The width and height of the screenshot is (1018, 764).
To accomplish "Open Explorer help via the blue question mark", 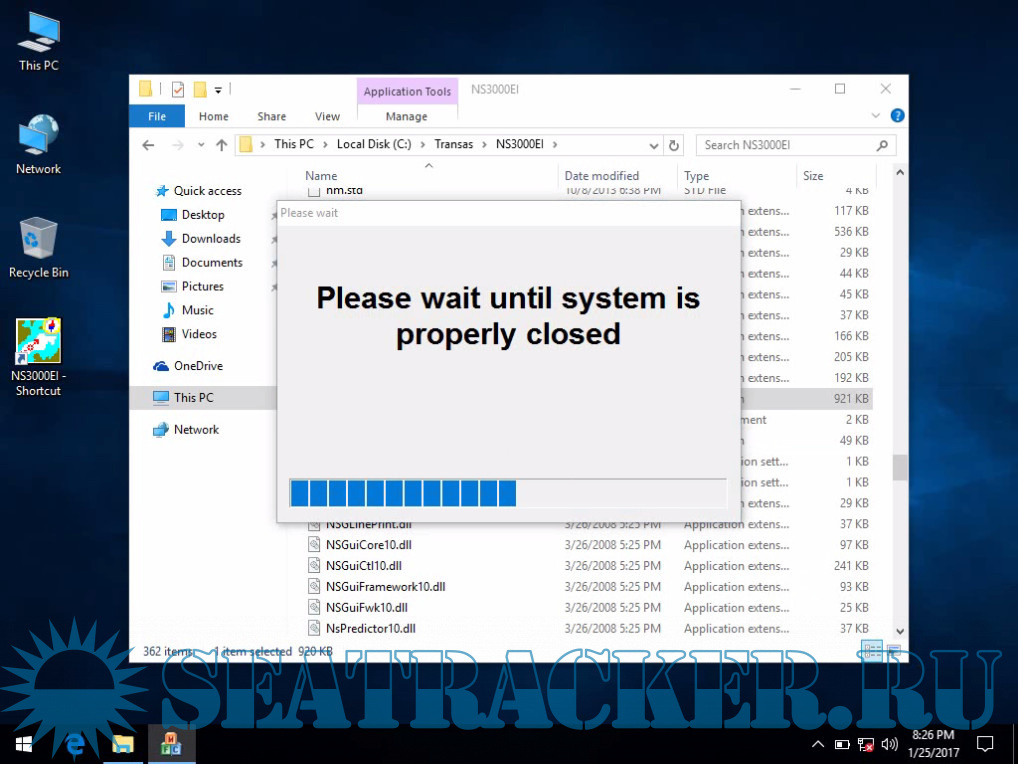I will tap(897, 116).
